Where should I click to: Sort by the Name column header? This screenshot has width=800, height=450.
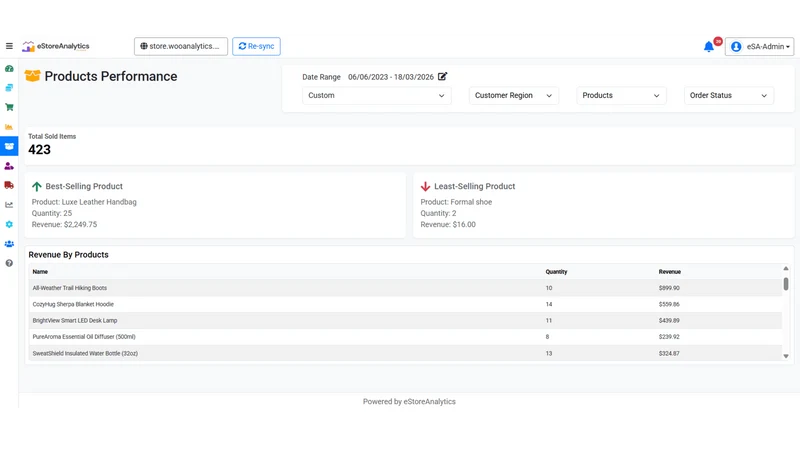coord(40,272)
